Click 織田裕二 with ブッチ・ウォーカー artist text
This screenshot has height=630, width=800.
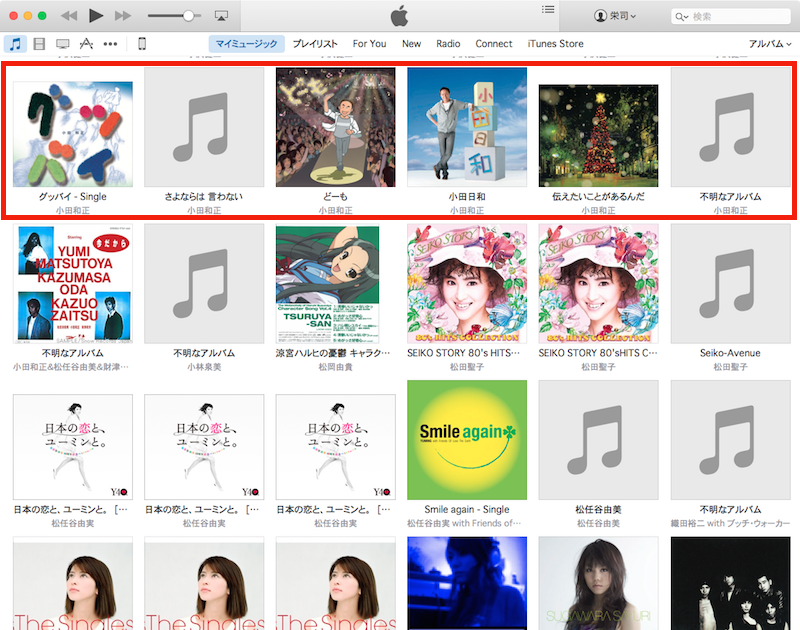730,523
